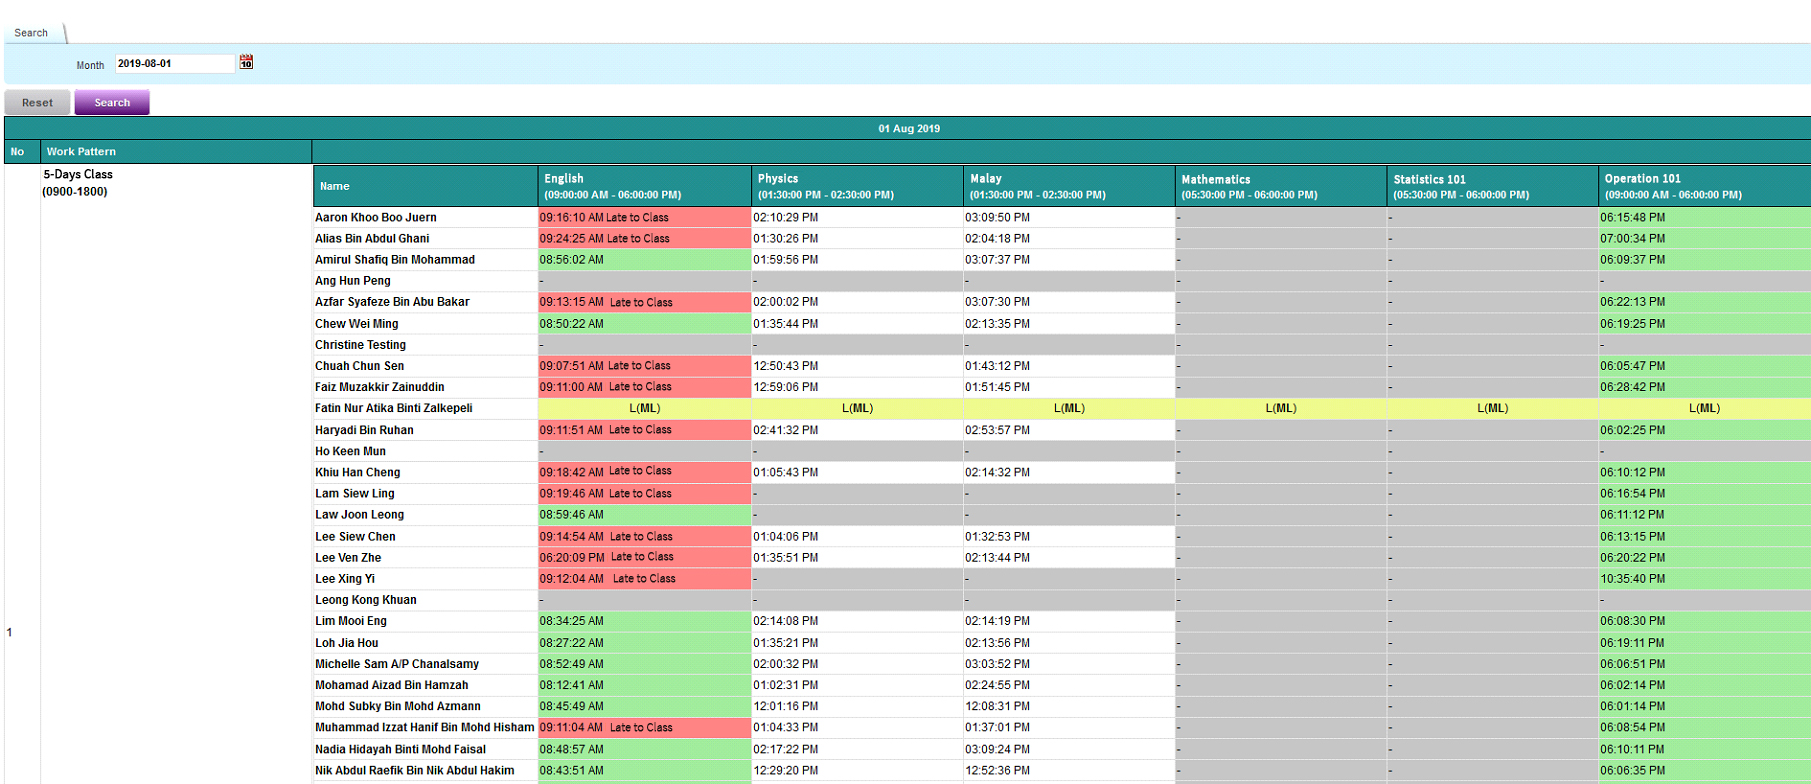
Task: Click Fatin's Operation 101 L(ML) cell
Action: coord(1704,408)
